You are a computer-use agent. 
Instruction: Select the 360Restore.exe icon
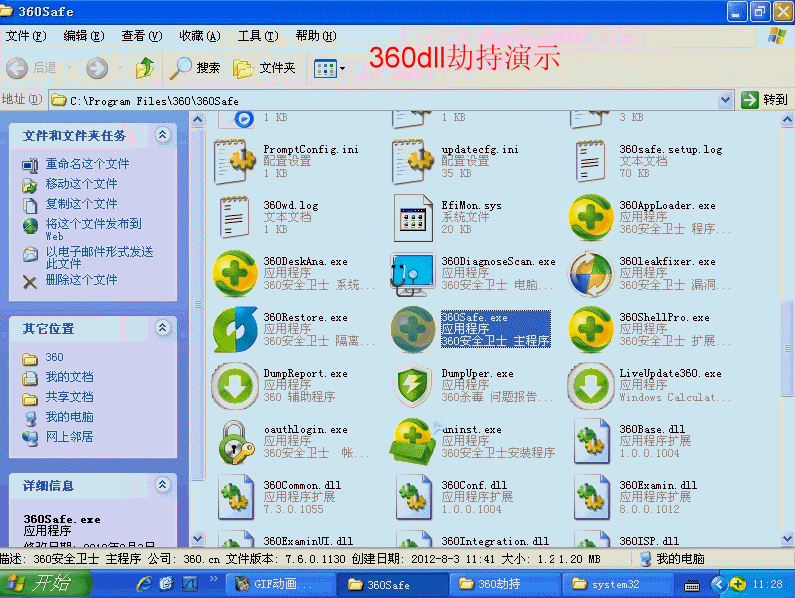pos(235,329)
